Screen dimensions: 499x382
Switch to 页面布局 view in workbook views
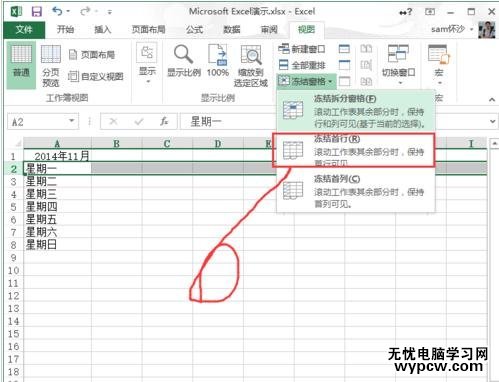[92, 55]
